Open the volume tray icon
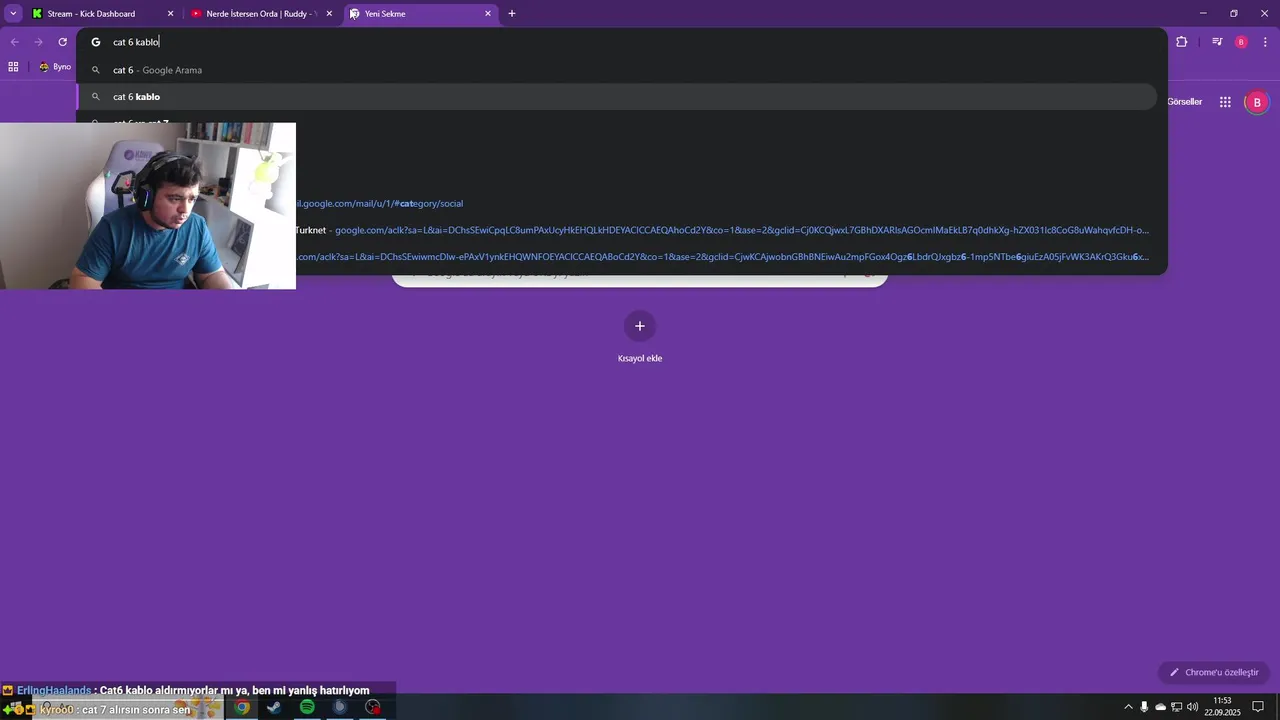The height and width of the screenshot is (720, 1280). pyautogui.click(x=1192, y=707)
